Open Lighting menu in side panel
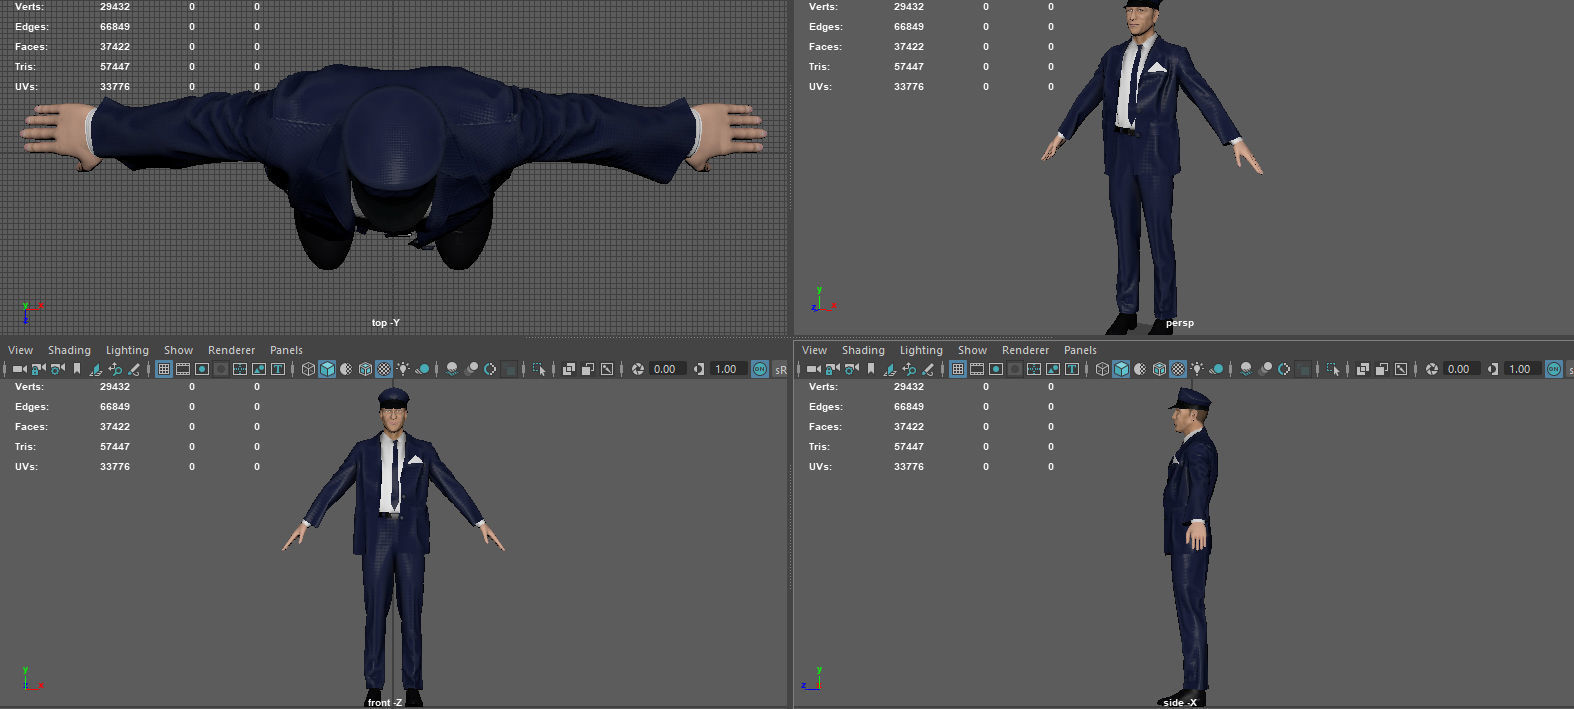 click(x=921, y=350)
